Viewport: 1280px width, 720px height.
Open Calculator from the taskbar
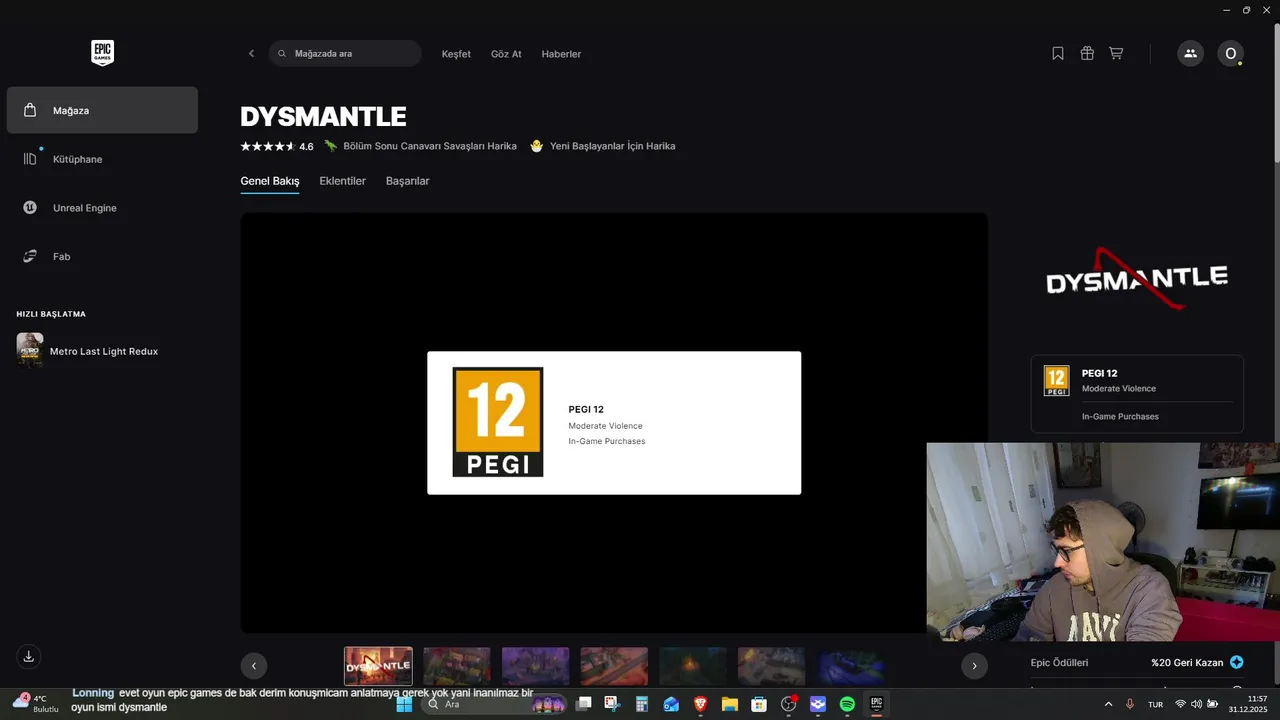point(642,704)
